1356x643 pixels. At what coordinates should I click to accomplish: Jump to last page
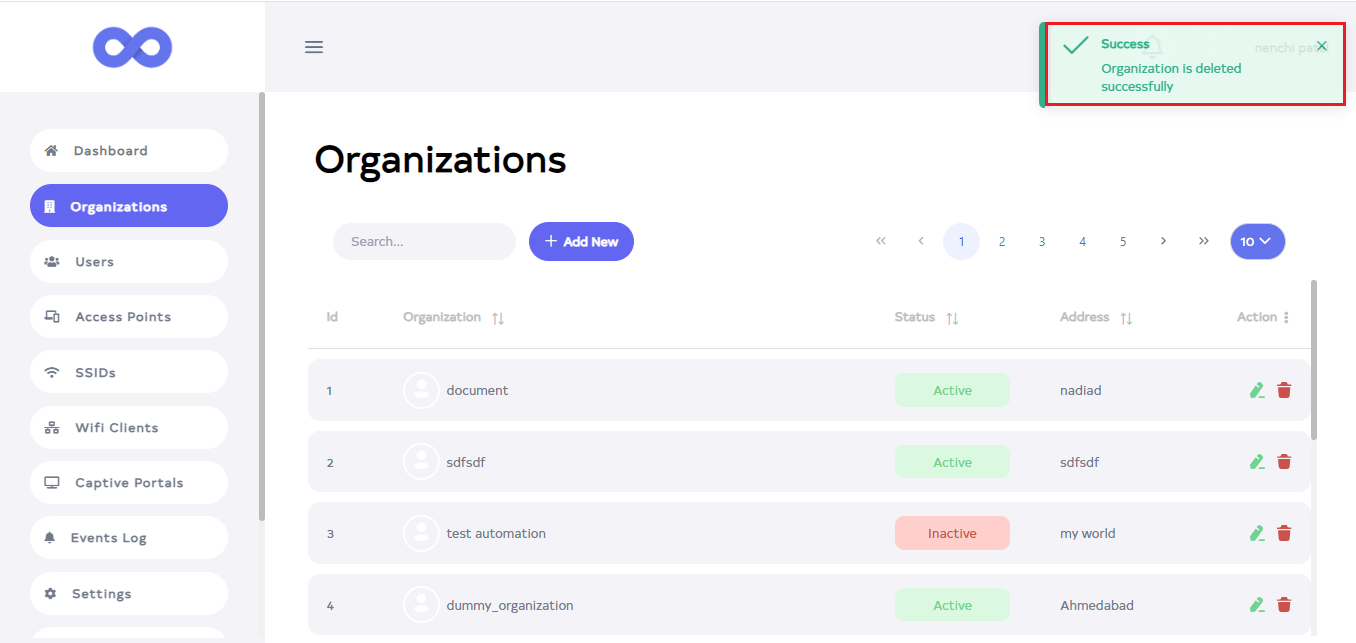pos(1204,241)
